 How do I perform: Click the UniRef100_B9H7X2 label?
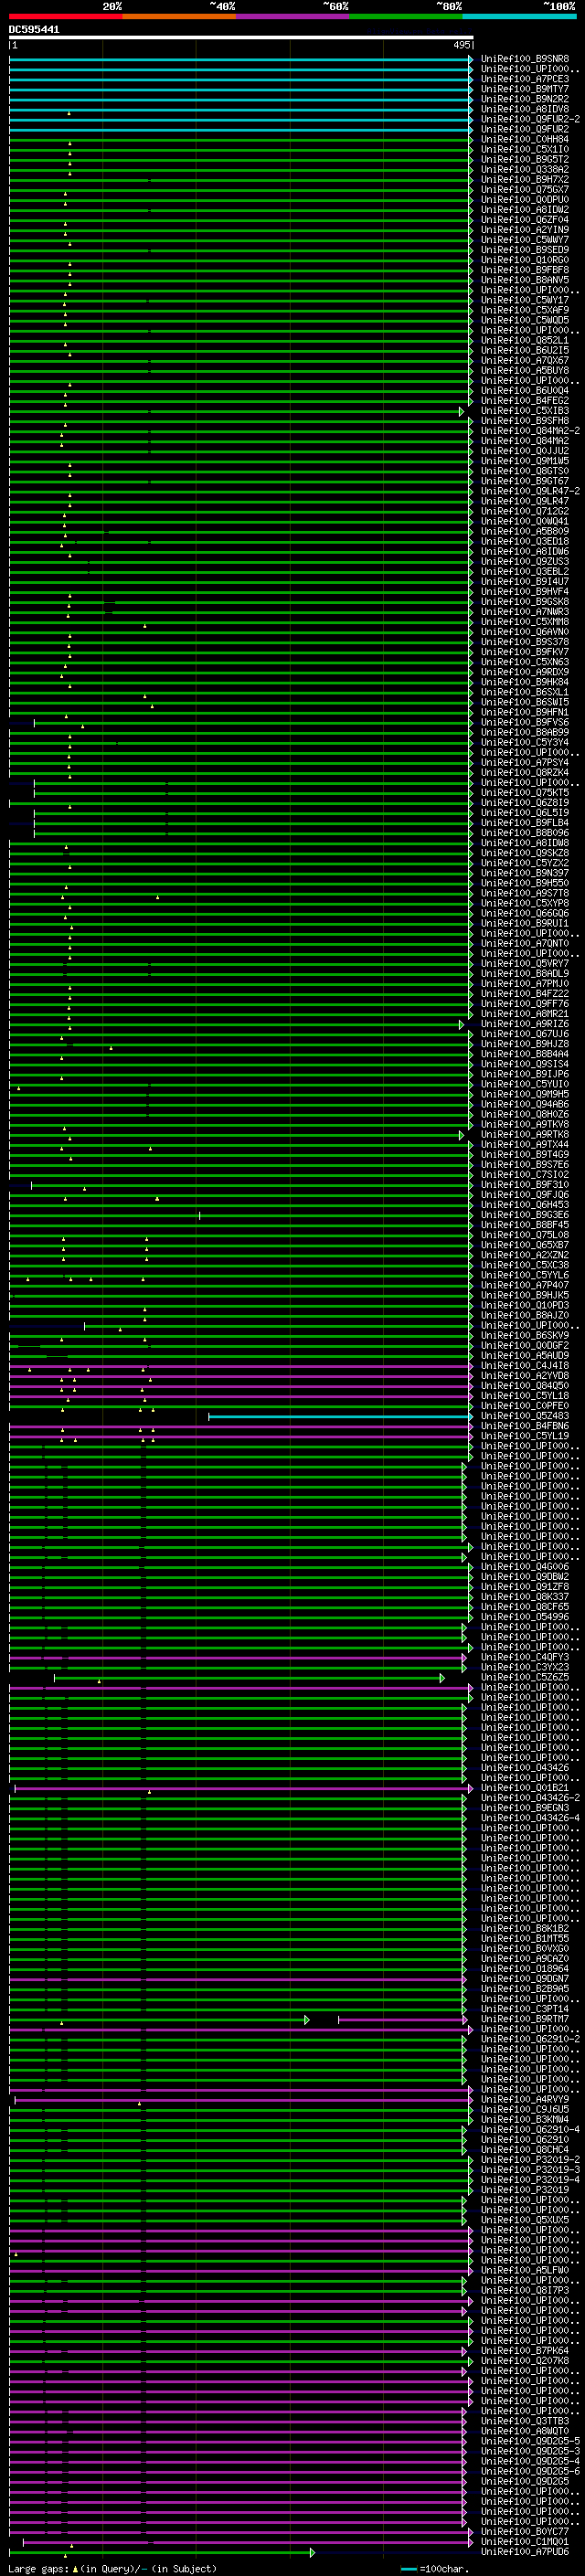tap(525, 180)
